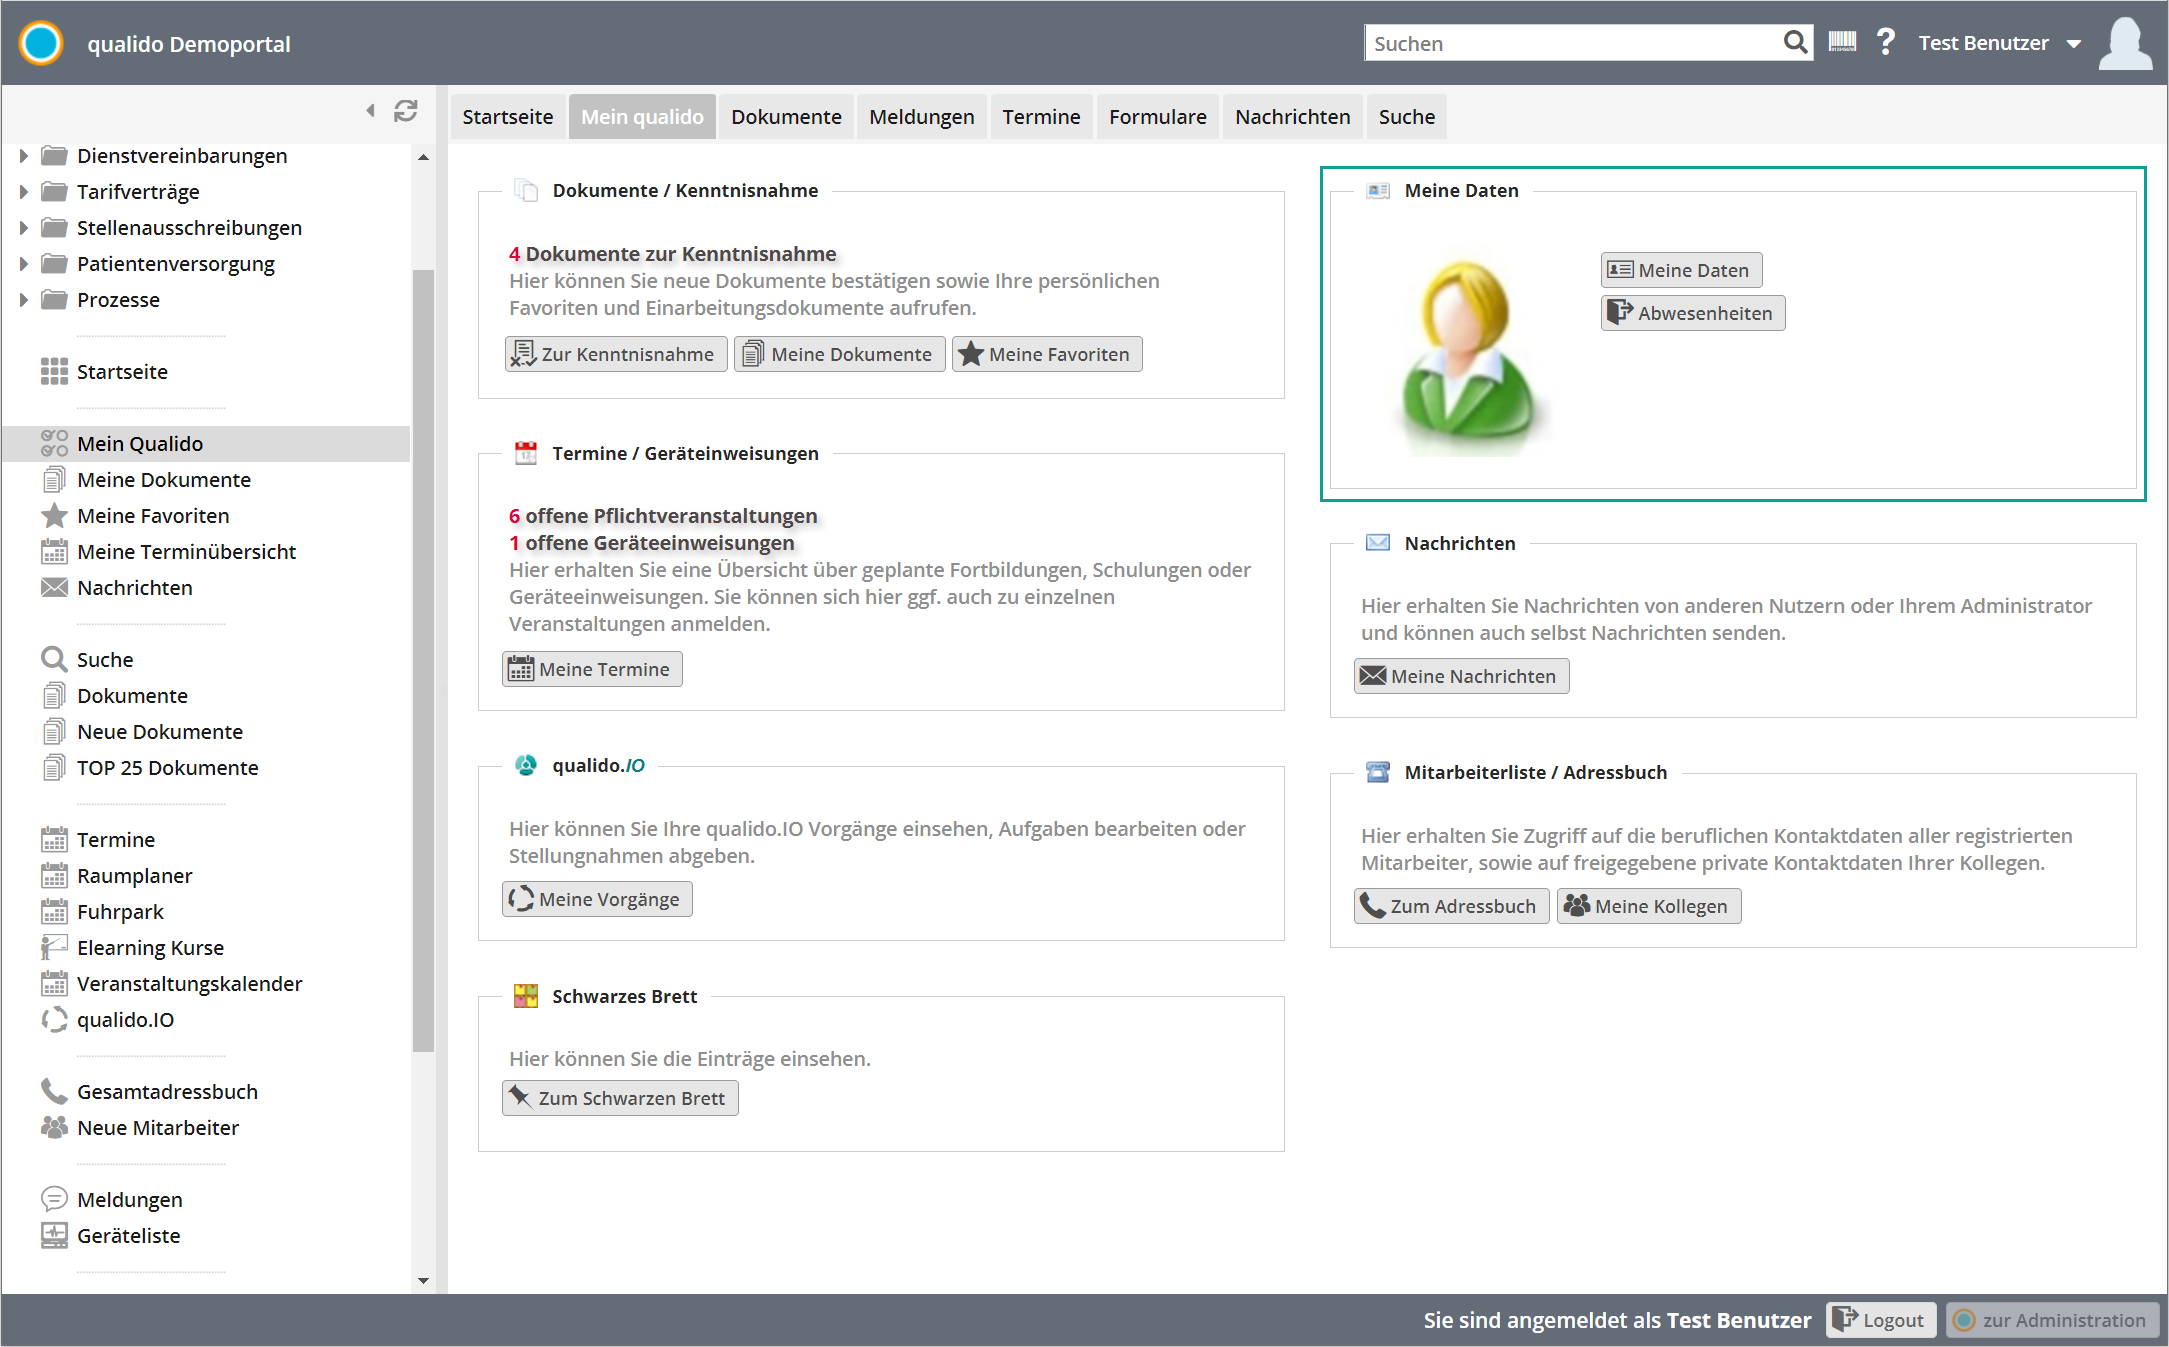Screen dimensions: 2169x1347
Task: Switch to the Startseite tab
Action: click(507, 116)
